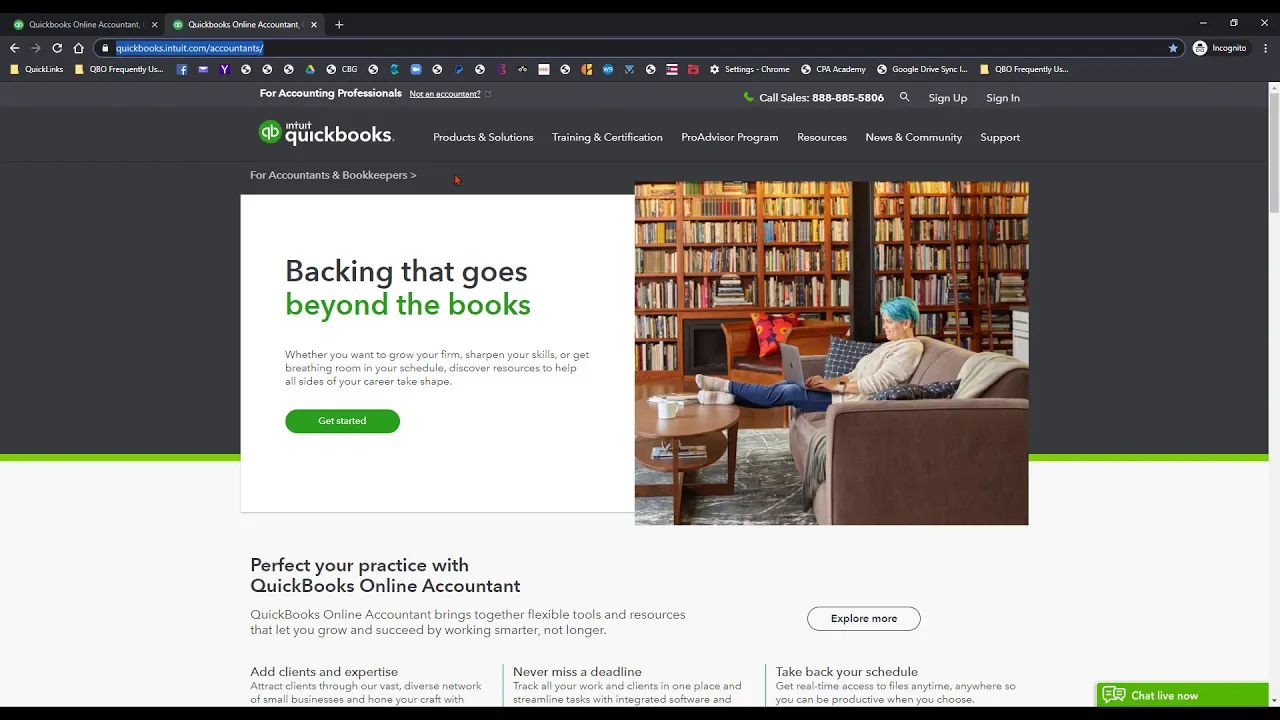Image resolution: width=1280 pixels, height=720 pixels.
Task: Click the For Accounting Professionals label
Action: pyautogui.click(x=331, y=93)
